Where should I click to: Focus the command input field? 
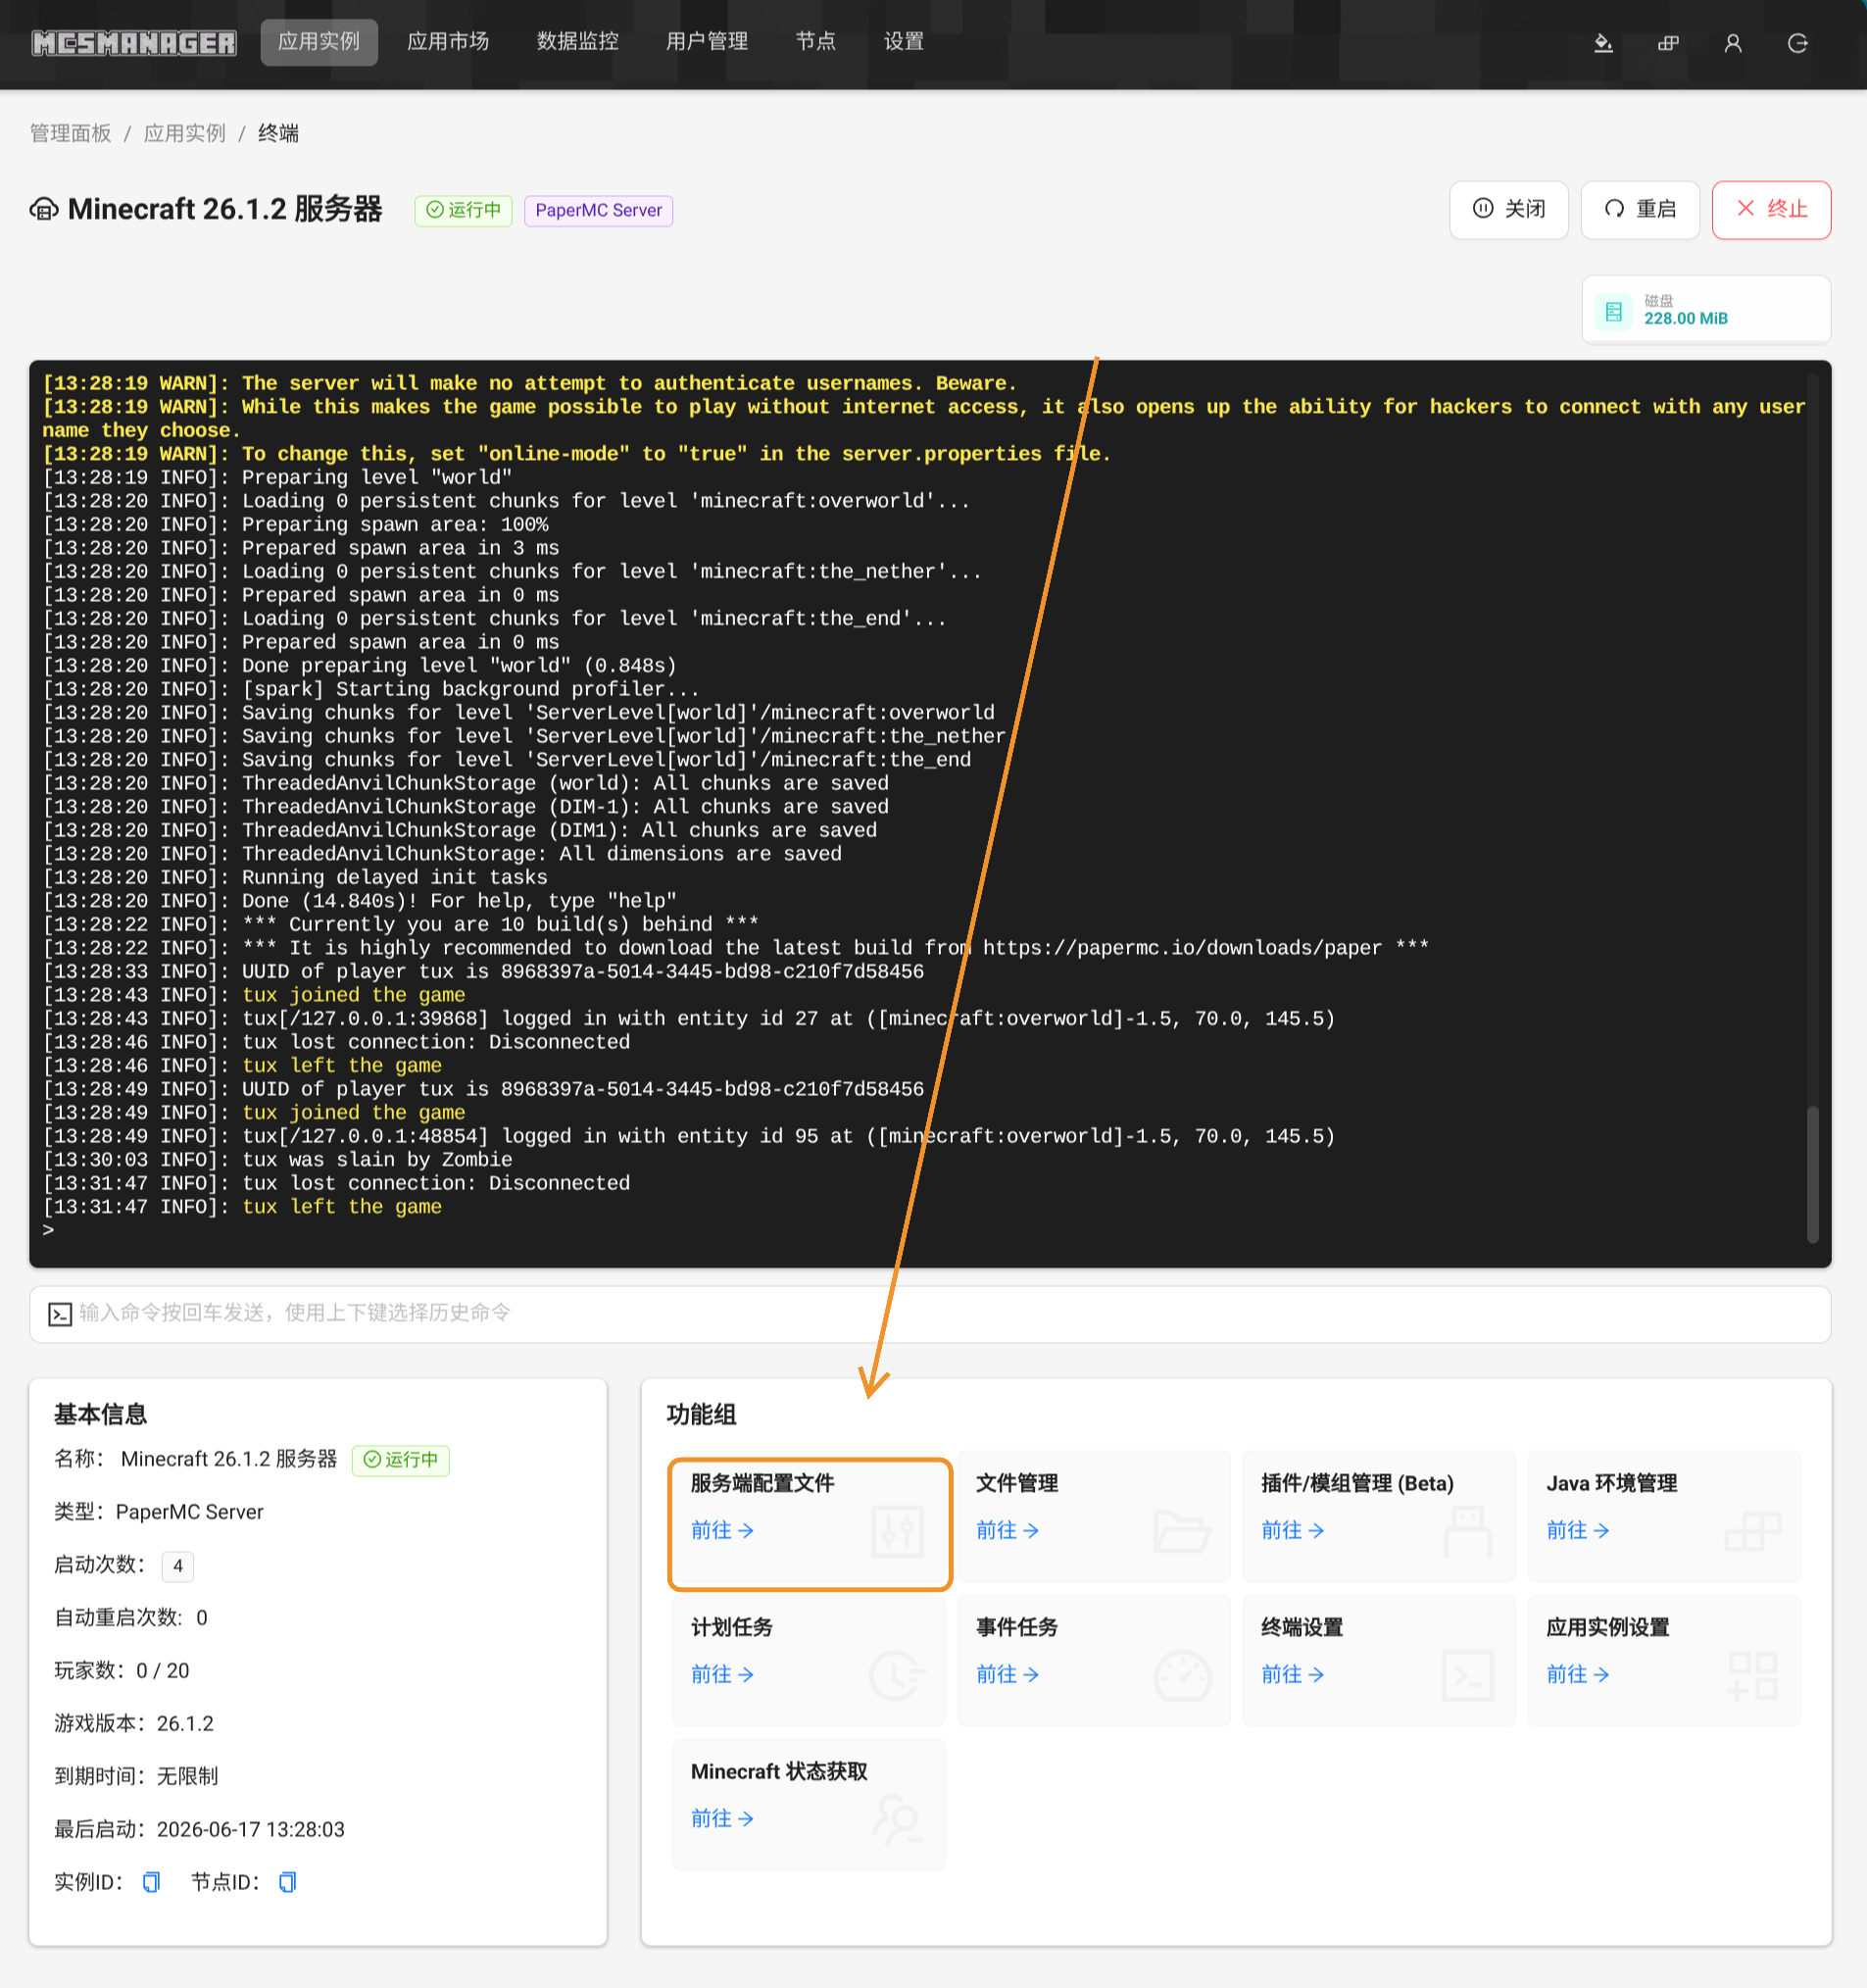(930, 1313)
